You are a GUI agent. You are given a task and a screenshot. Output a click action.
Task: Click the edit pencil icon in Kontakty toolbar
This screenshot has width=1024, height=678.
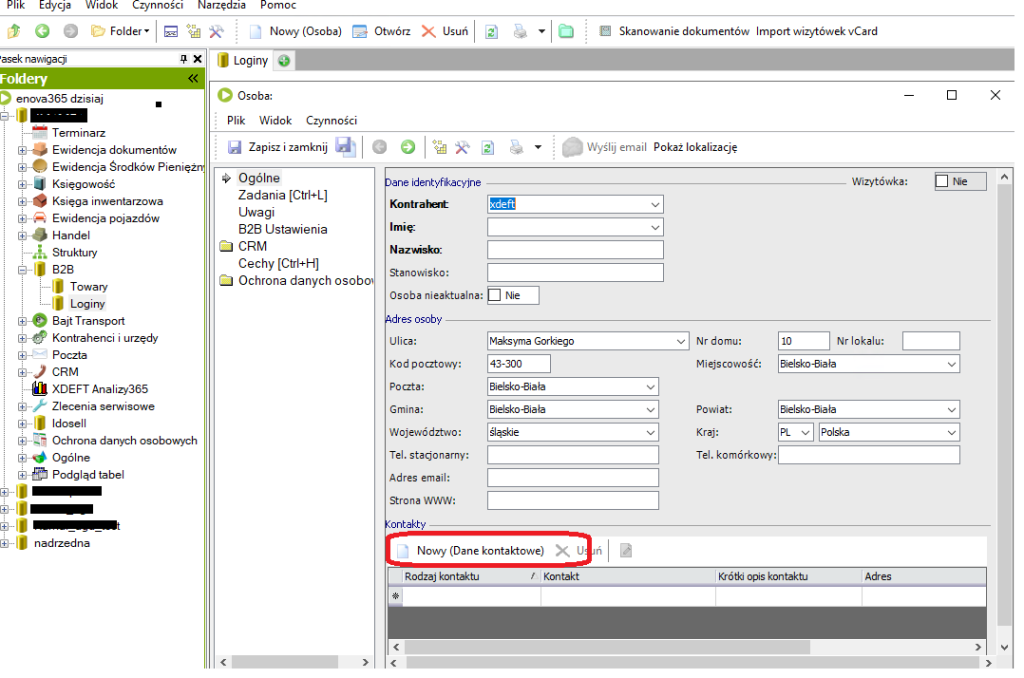626,551
